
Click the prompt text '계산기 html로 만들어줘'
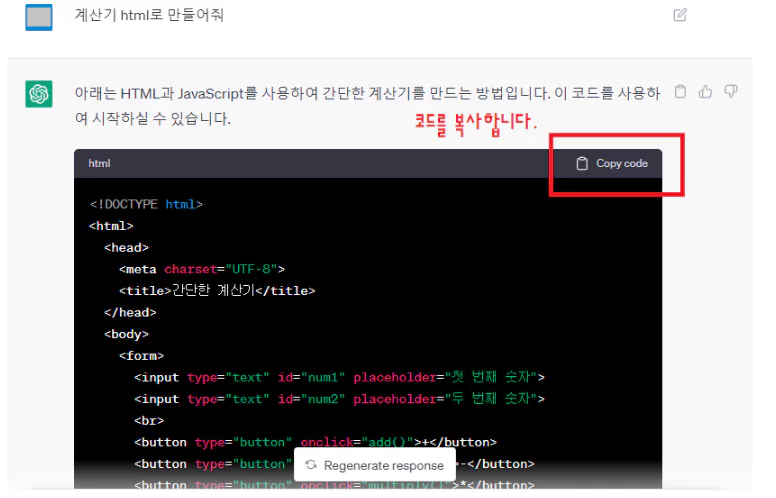click(149, 15)
